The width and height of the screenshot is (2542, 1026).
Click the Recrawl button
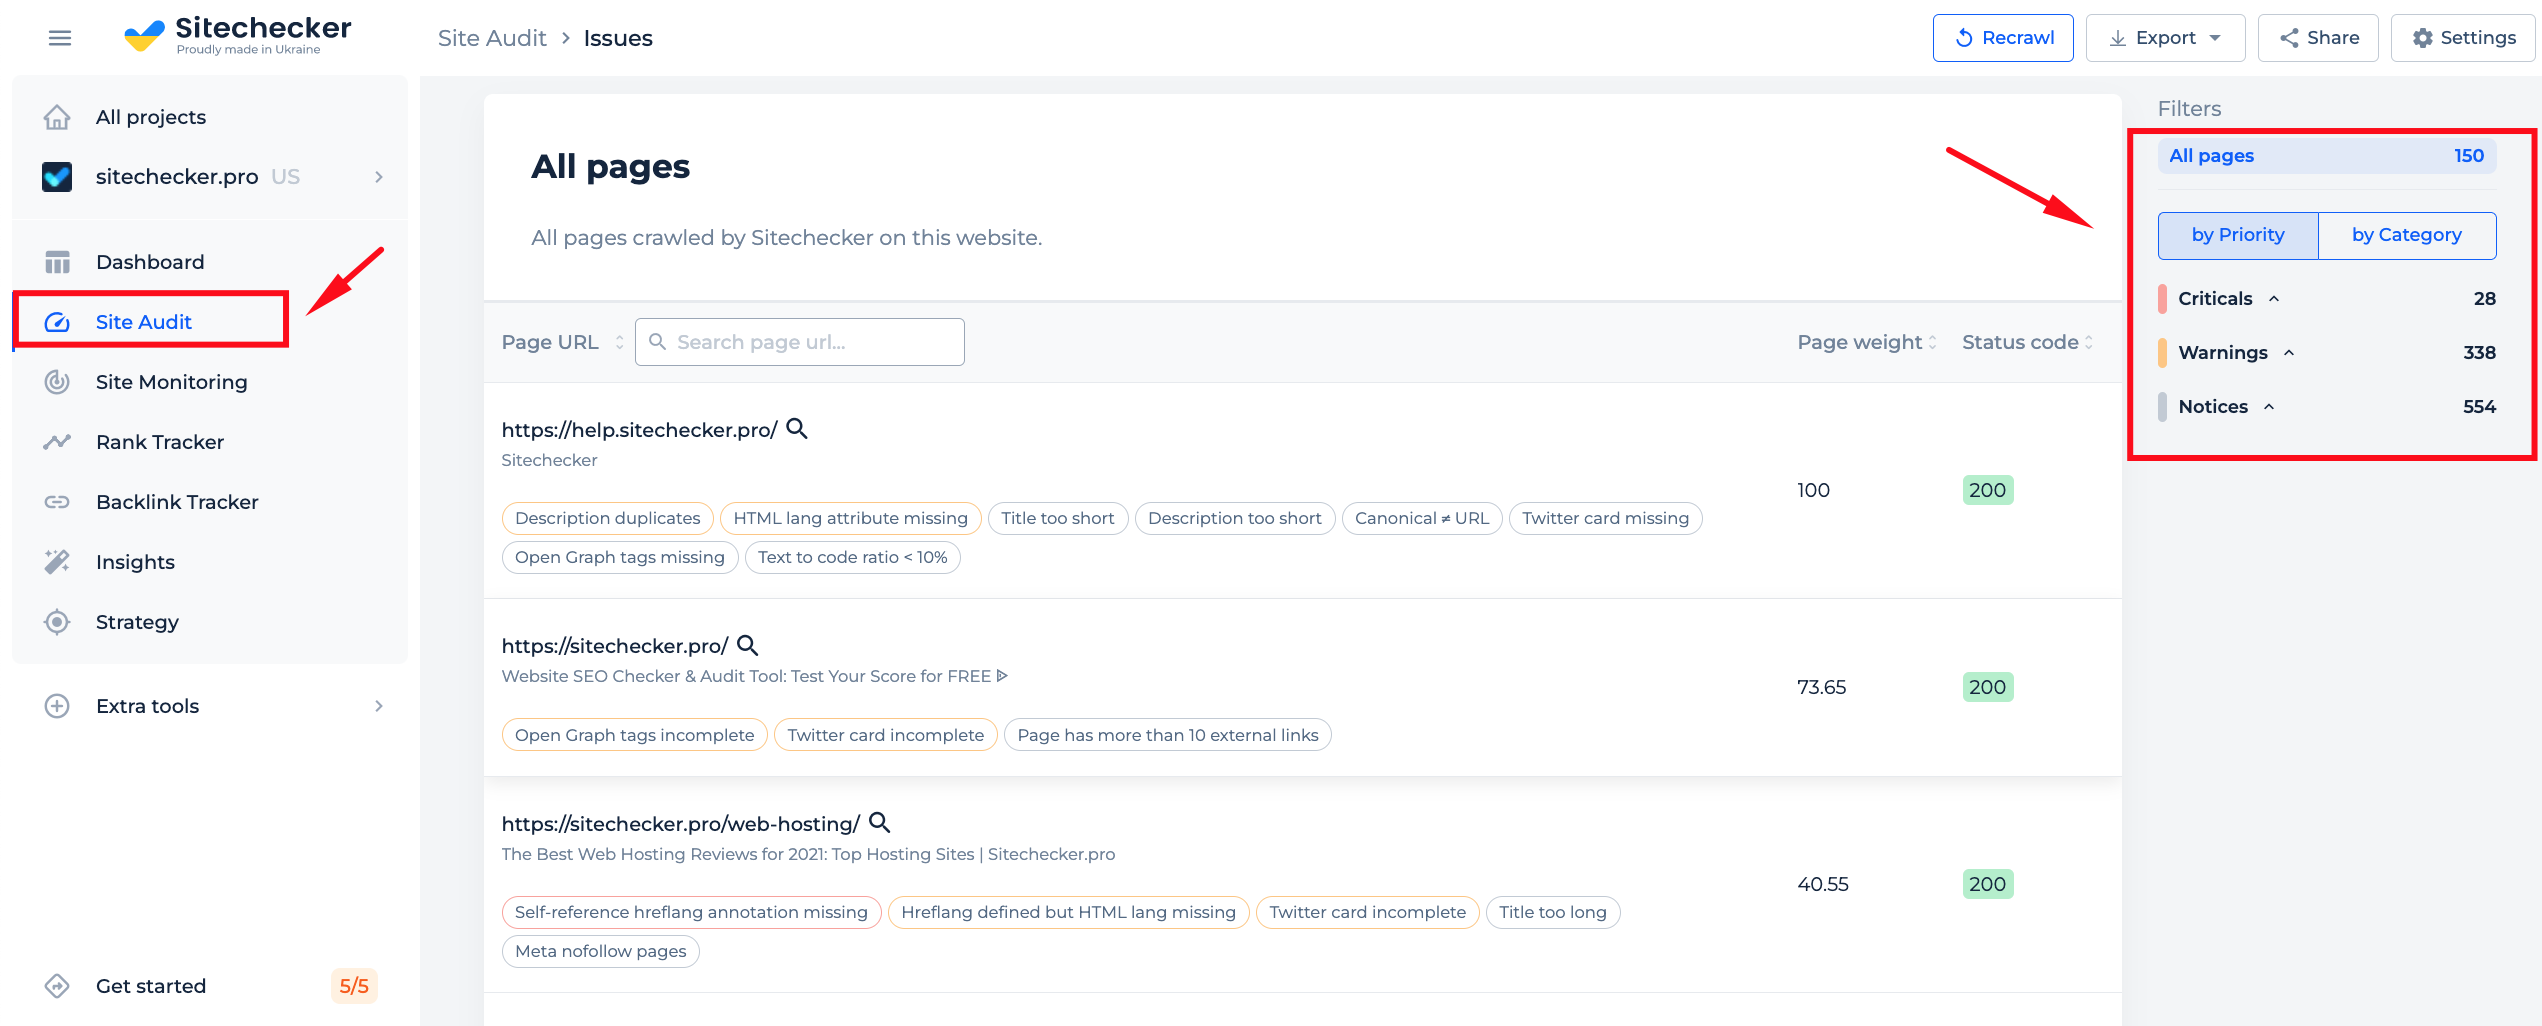pyautogui.click(x=2003, y=38)
